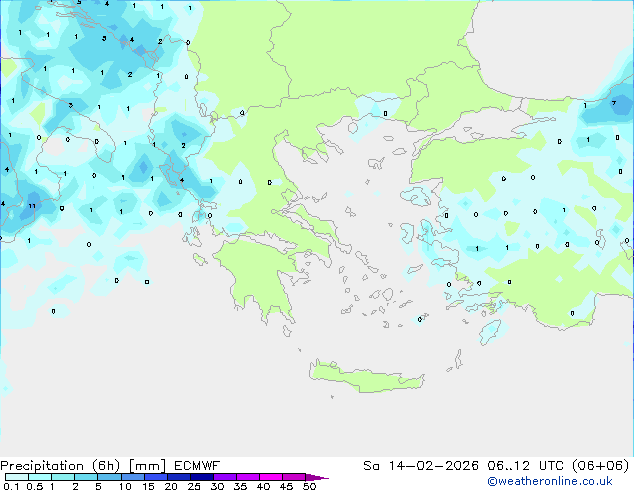Click the legend label '35'
Image resolution: width=634 pixels, height=490 pixels.
pos(240,486)
